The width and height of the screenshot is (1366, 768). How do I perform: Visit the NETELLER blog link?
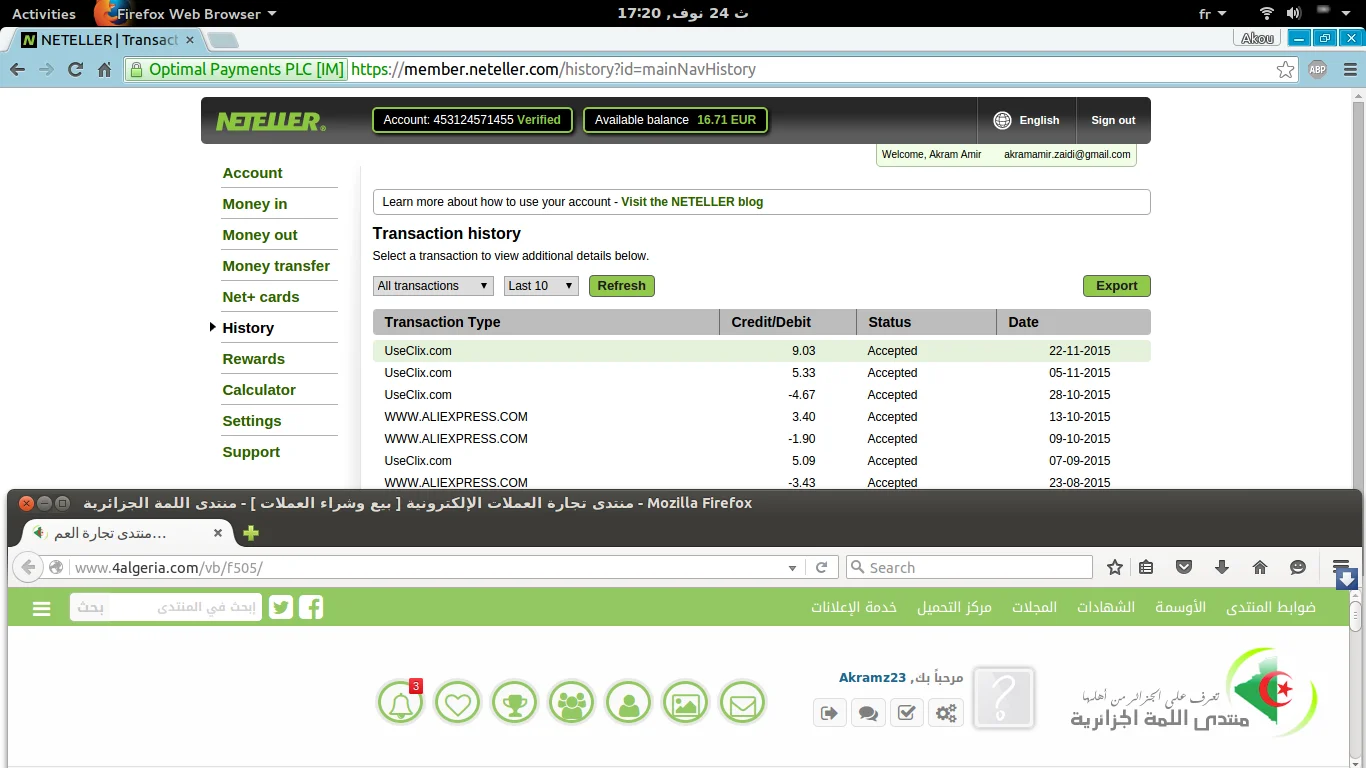click(692, 202)
